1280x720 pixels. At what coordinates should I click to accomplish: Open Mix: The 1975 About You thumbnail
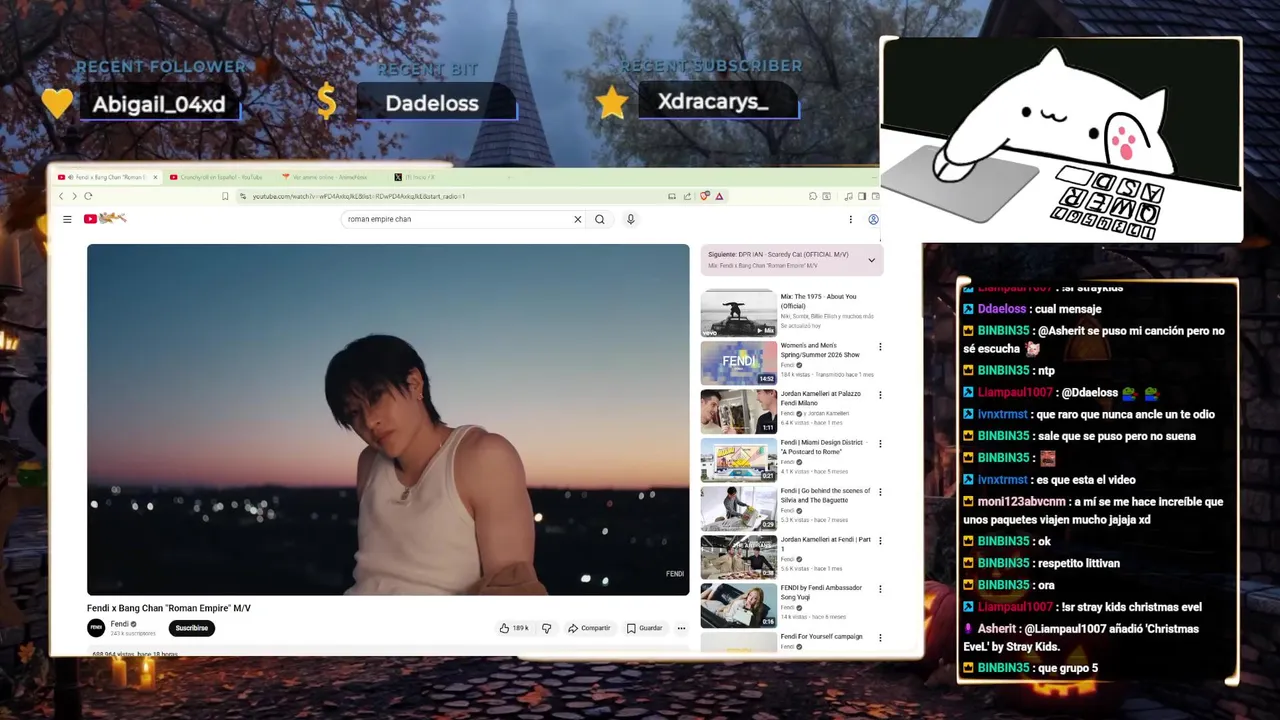pyautogui.click(x=738, y=313)
